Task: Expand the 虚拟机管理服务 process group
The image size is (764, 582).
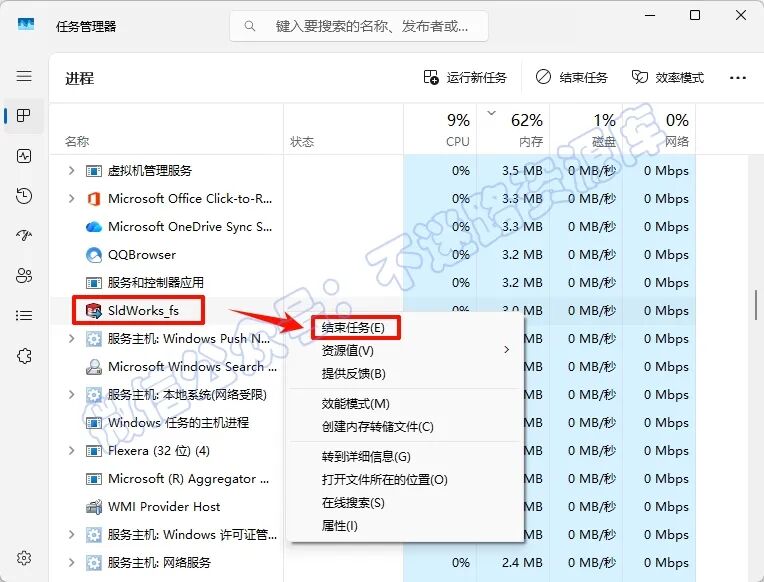Action: [72, 171]
